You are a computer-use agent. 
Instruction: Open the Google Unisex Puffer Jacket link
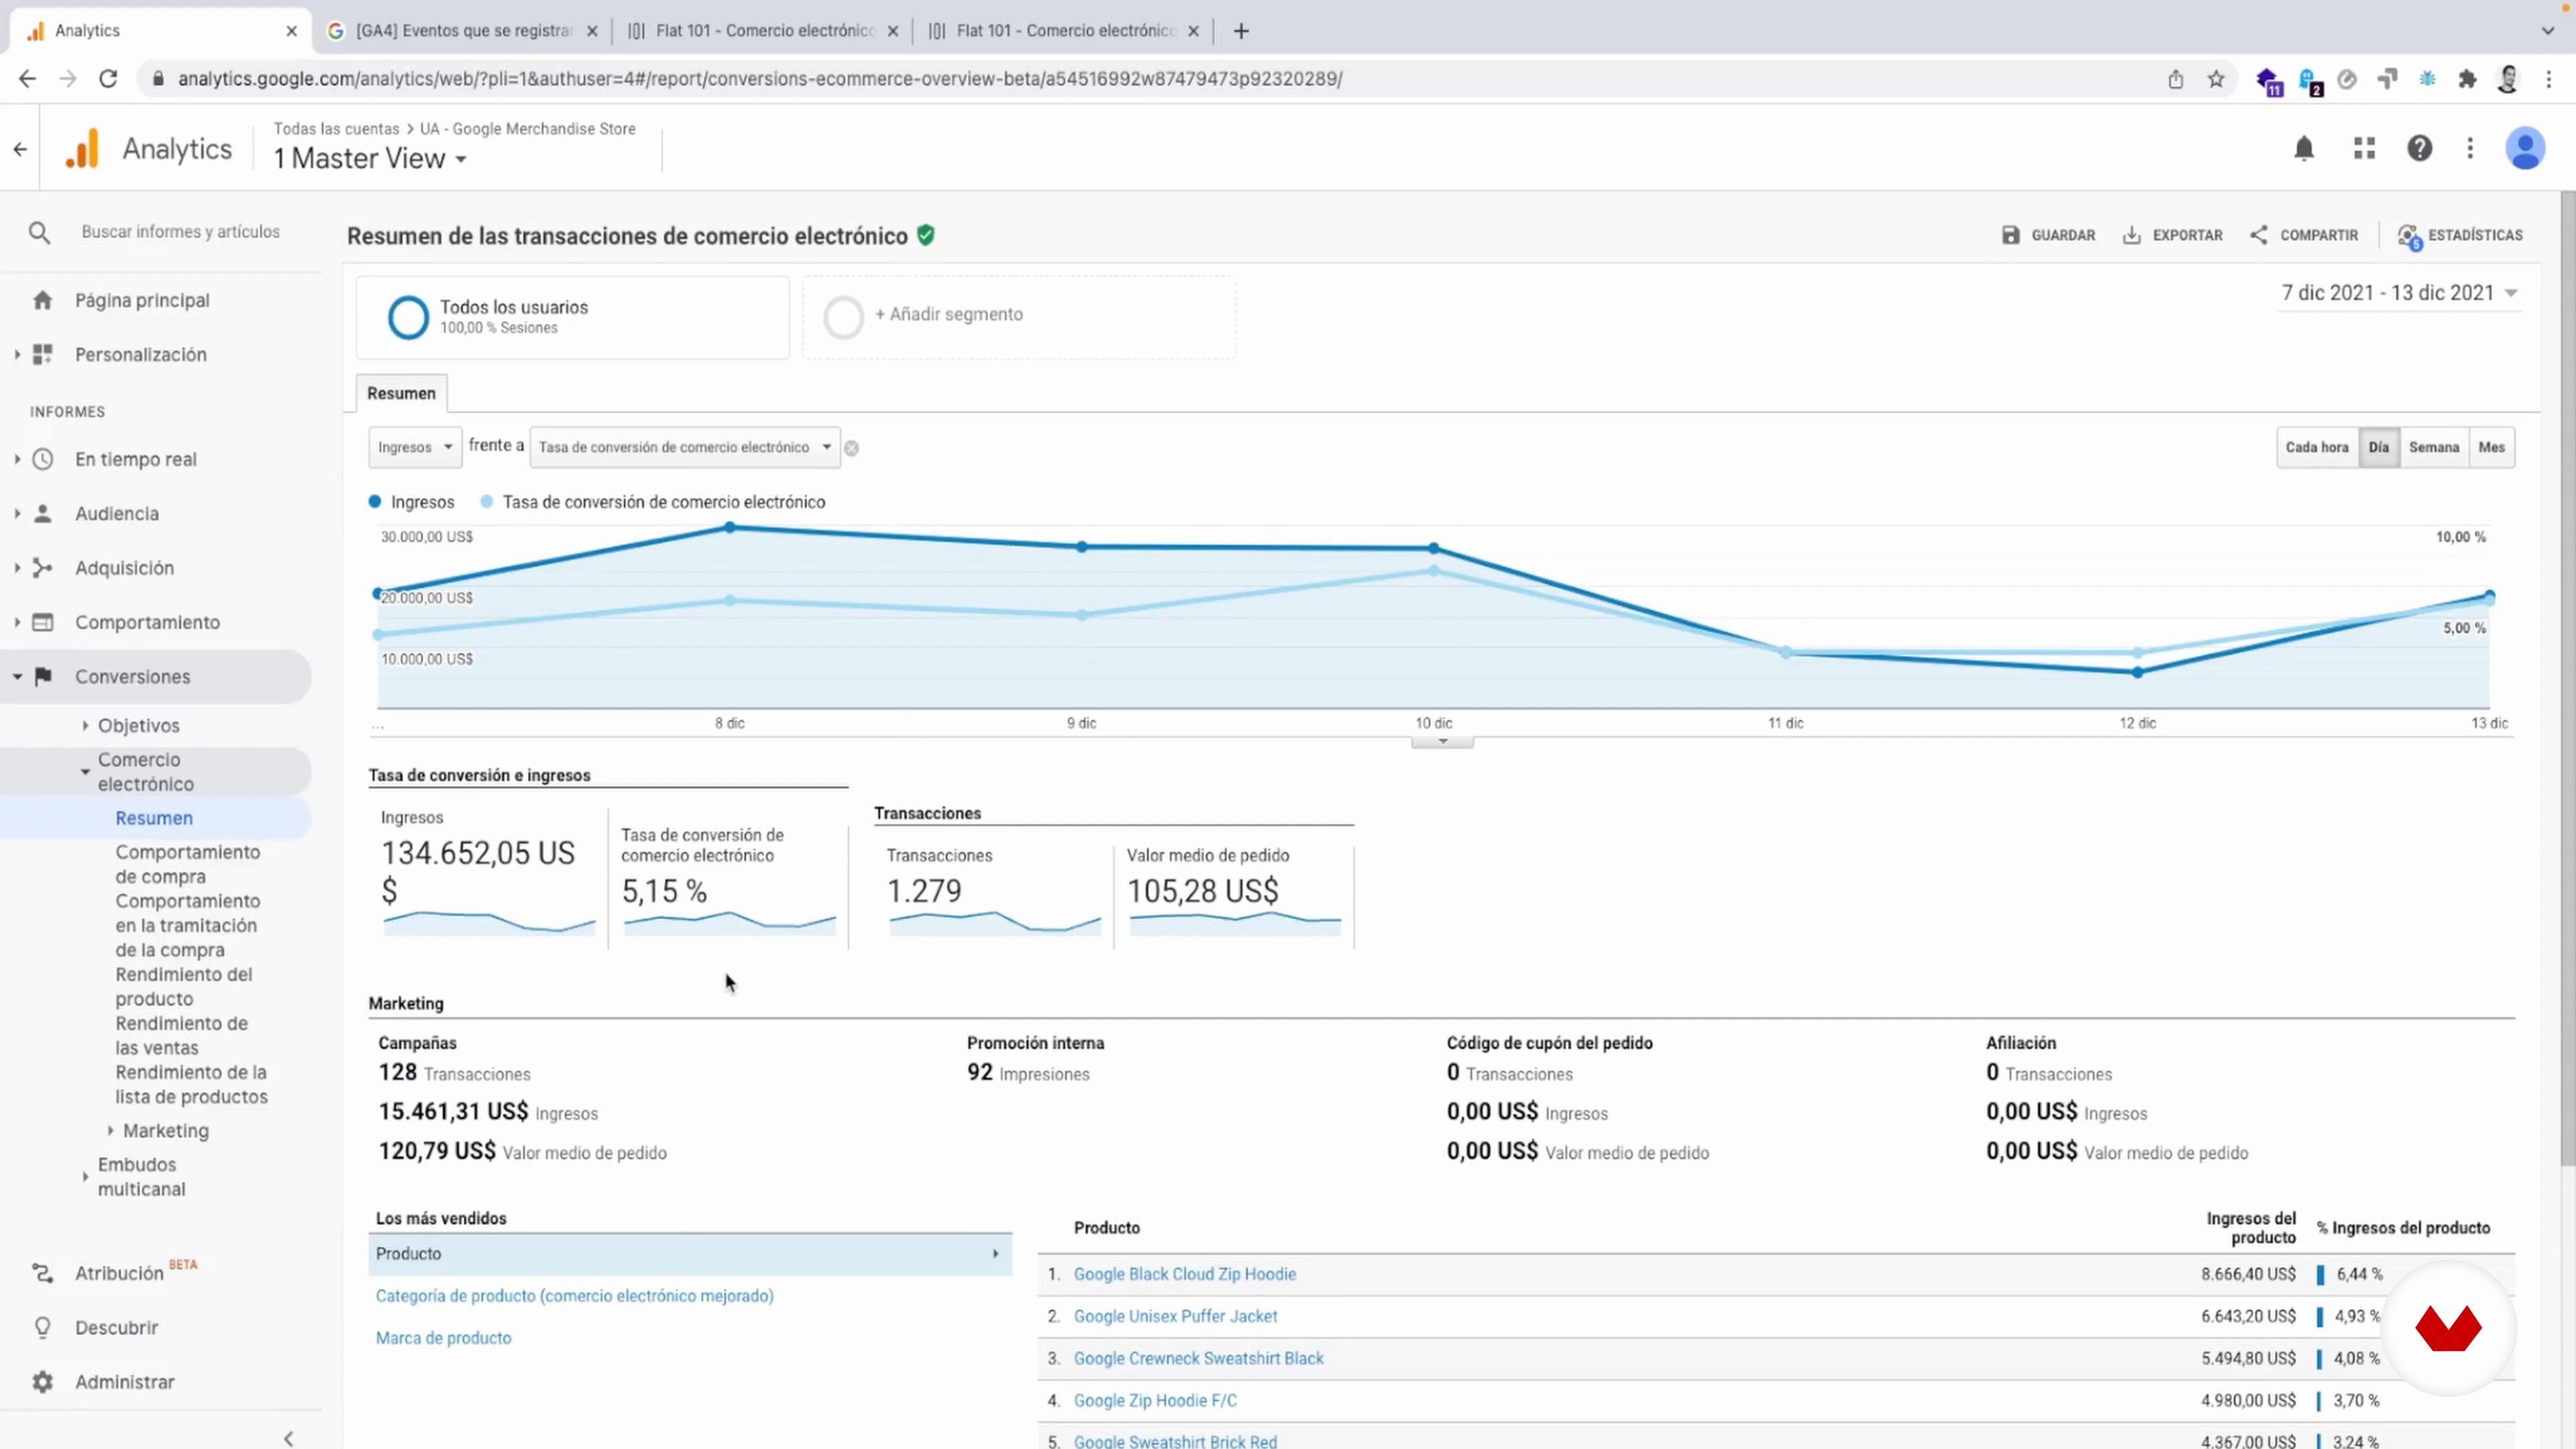click(x=1175, y=1316)
